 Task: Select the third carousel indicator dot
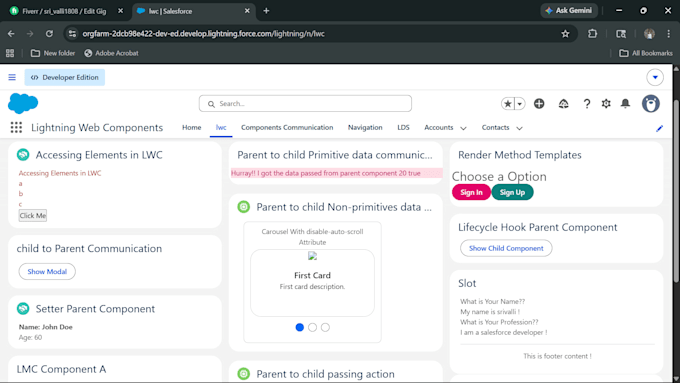(325, 327)
